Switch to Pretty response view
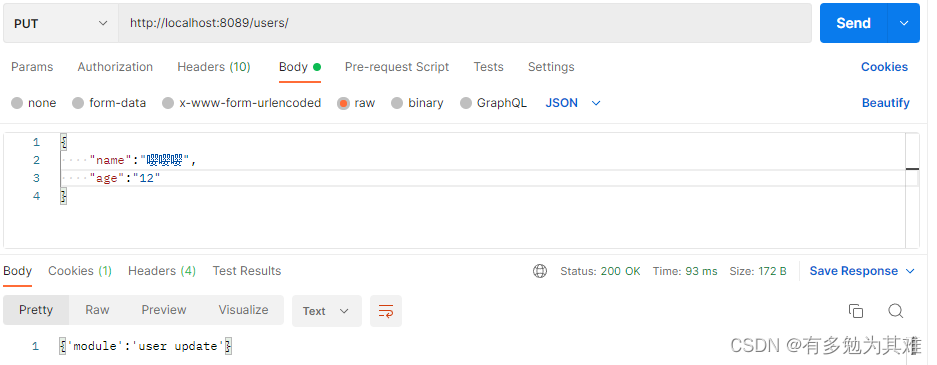The image size is (937, 365). point(36,310)
